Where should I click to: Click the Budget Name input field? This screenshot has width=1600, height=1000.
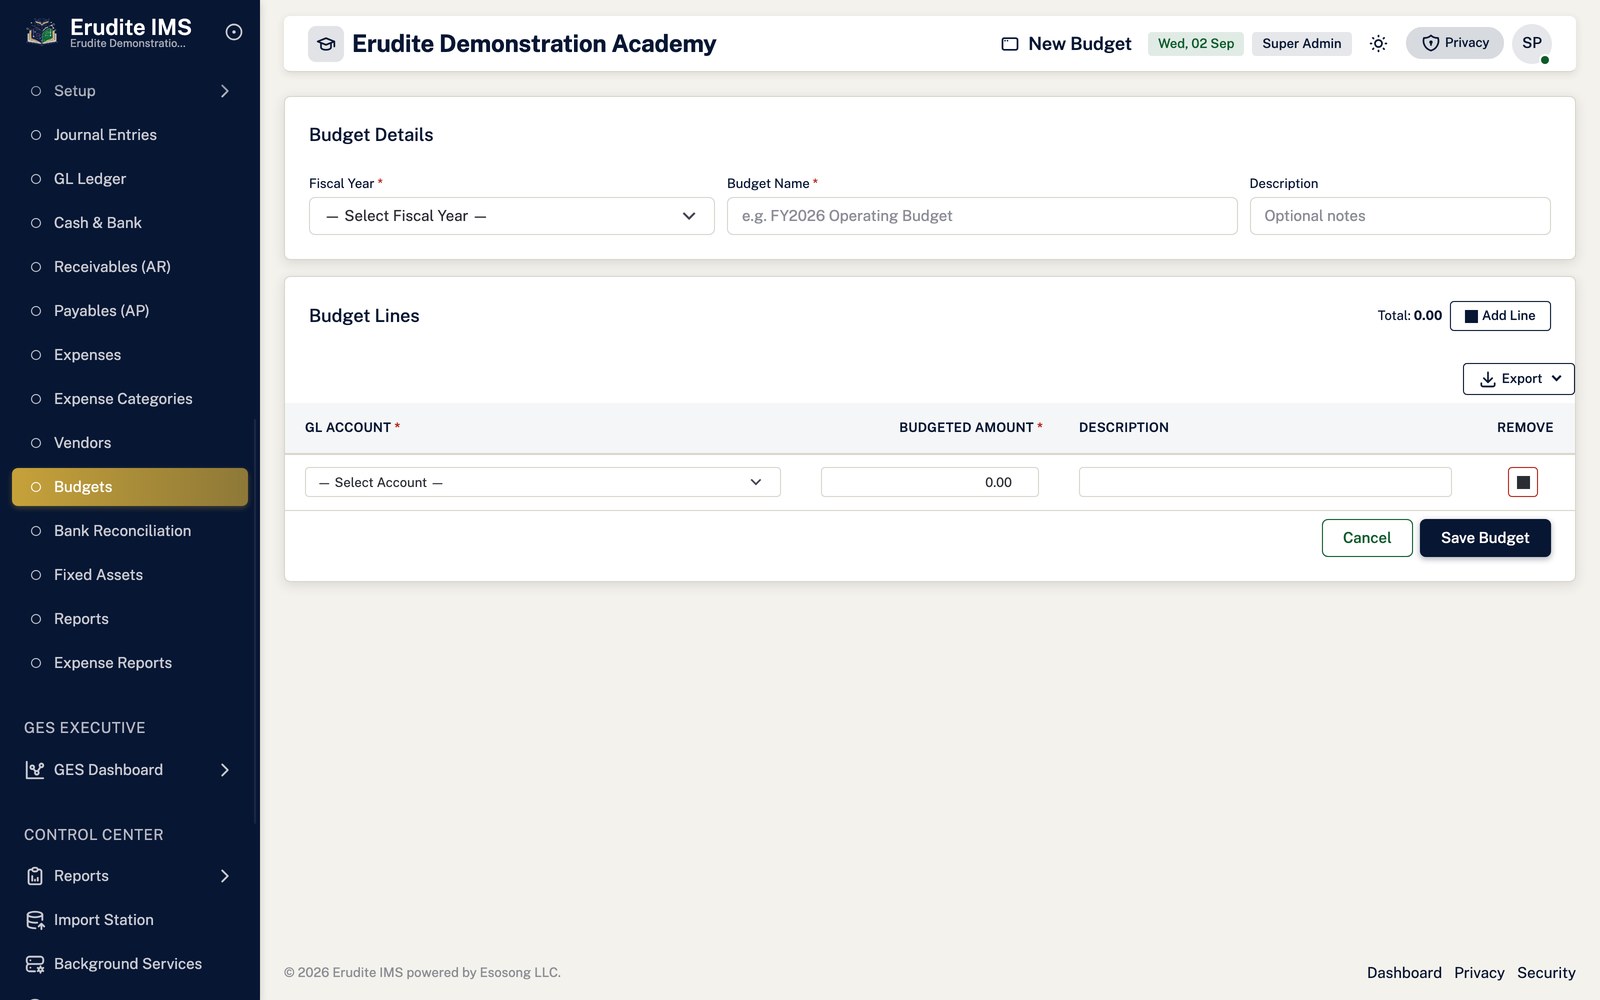pos(982,216)
